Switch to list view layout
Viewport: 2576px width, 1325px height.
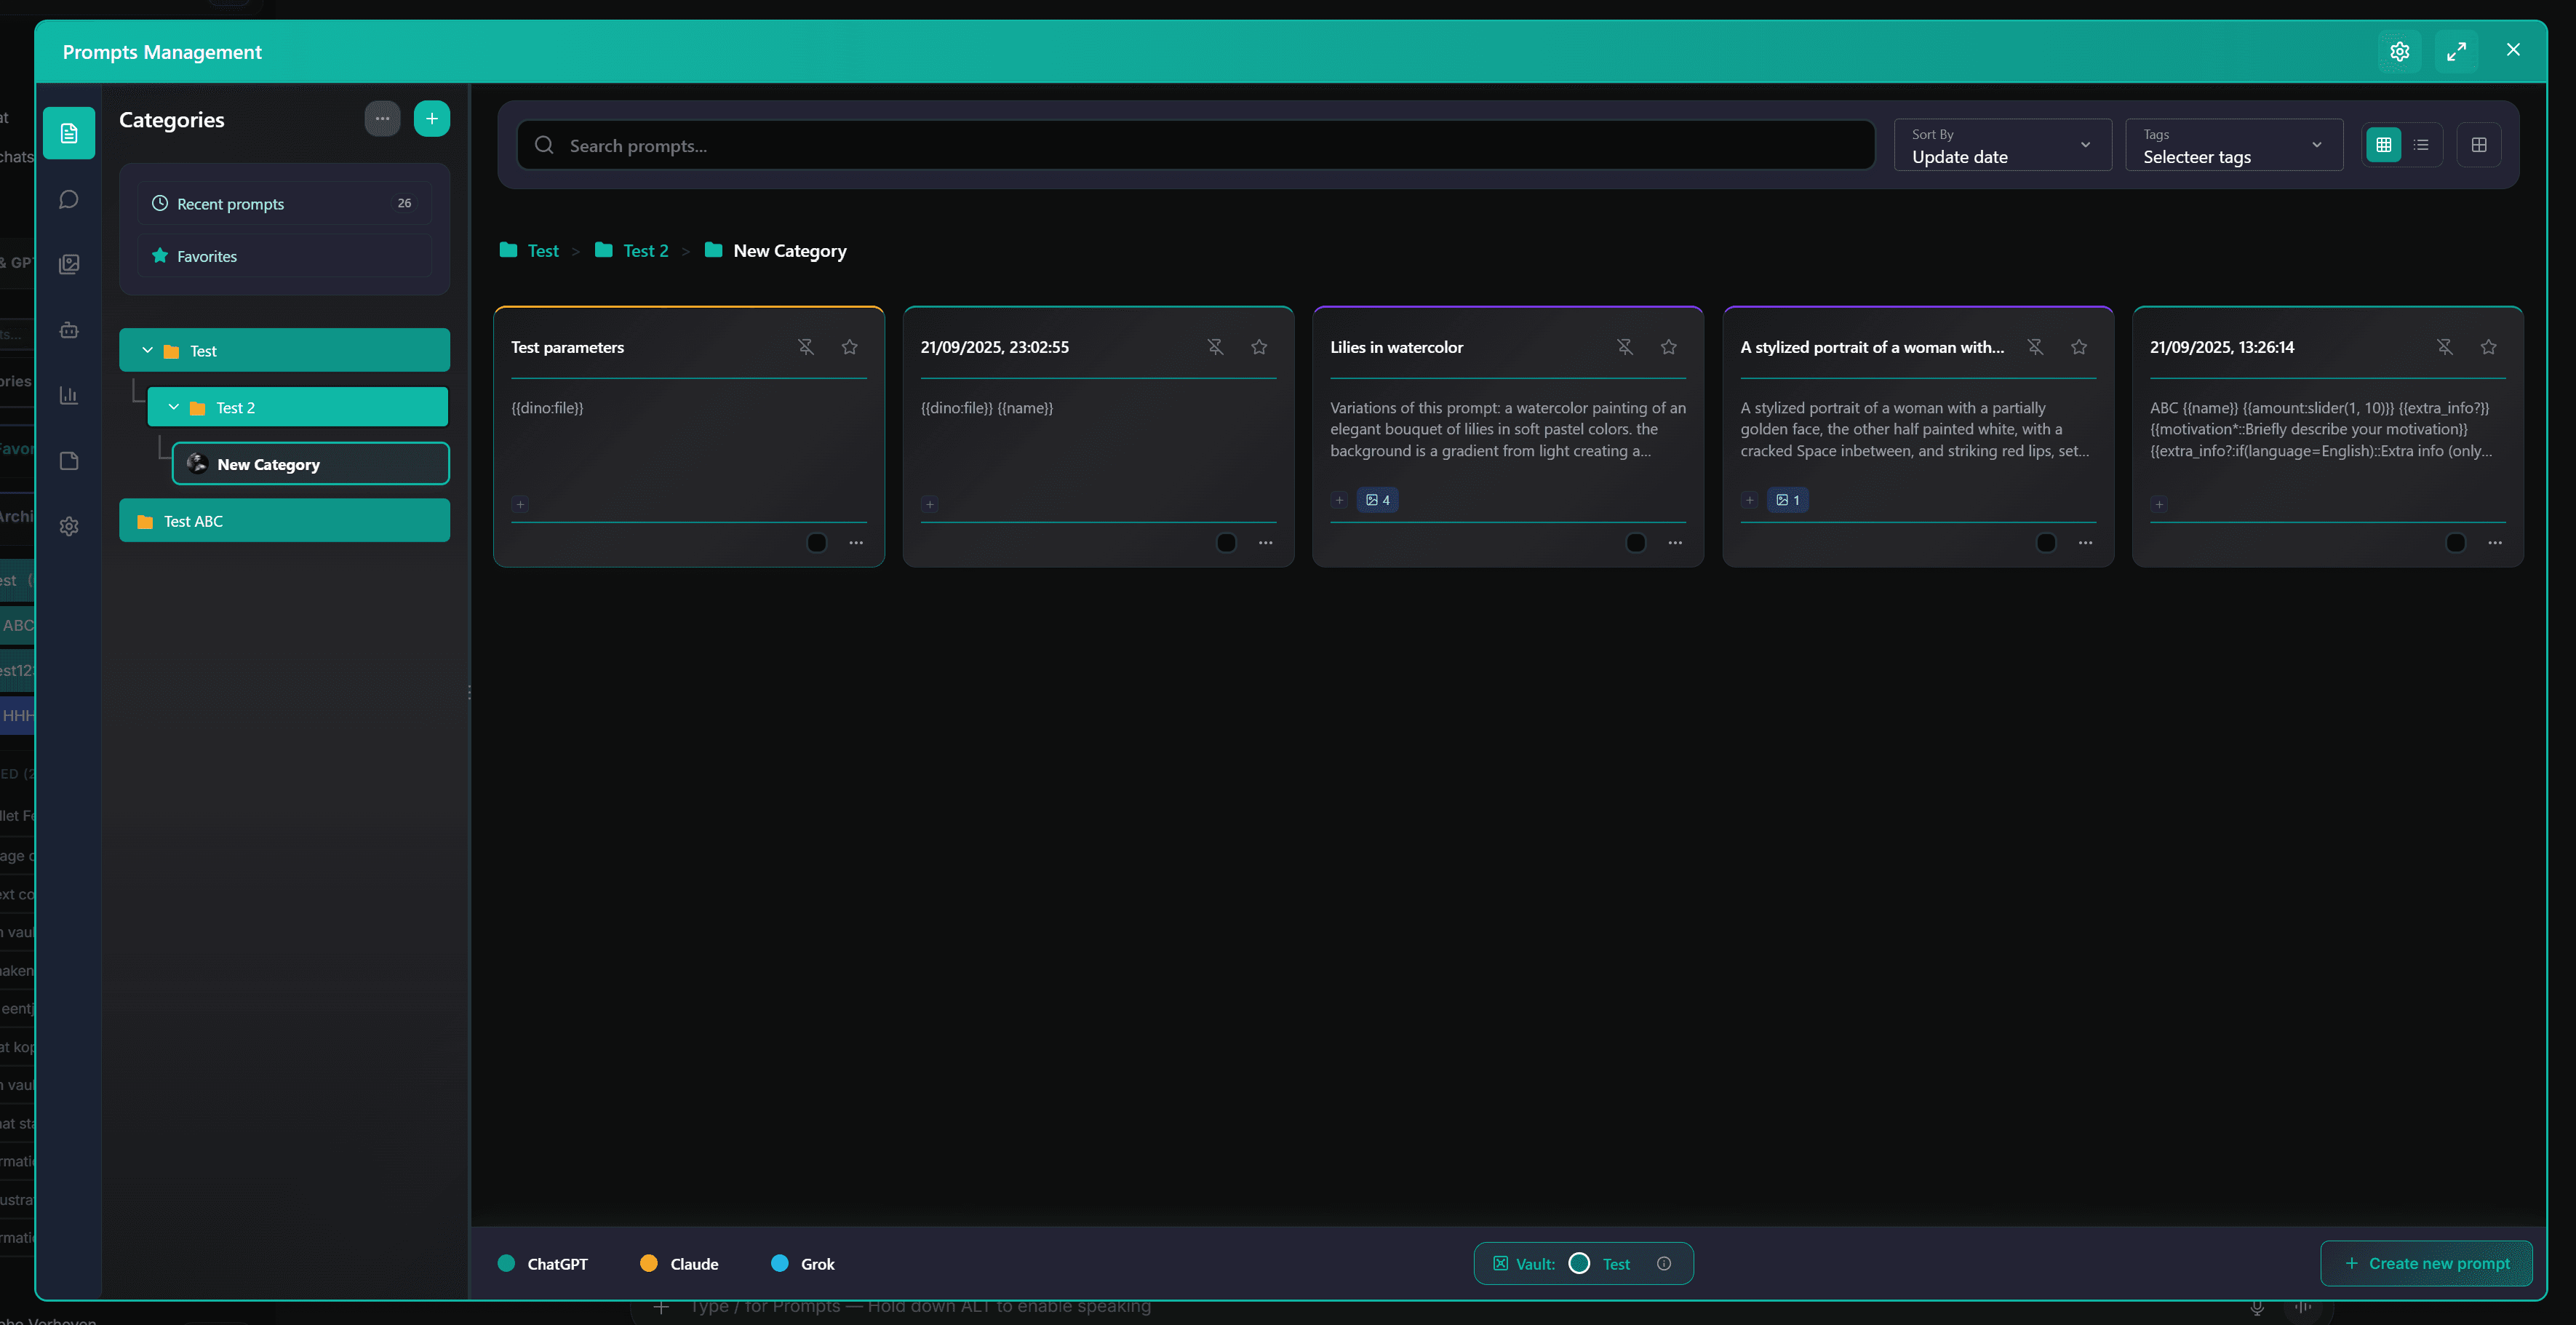click(x=2422, y=144)
